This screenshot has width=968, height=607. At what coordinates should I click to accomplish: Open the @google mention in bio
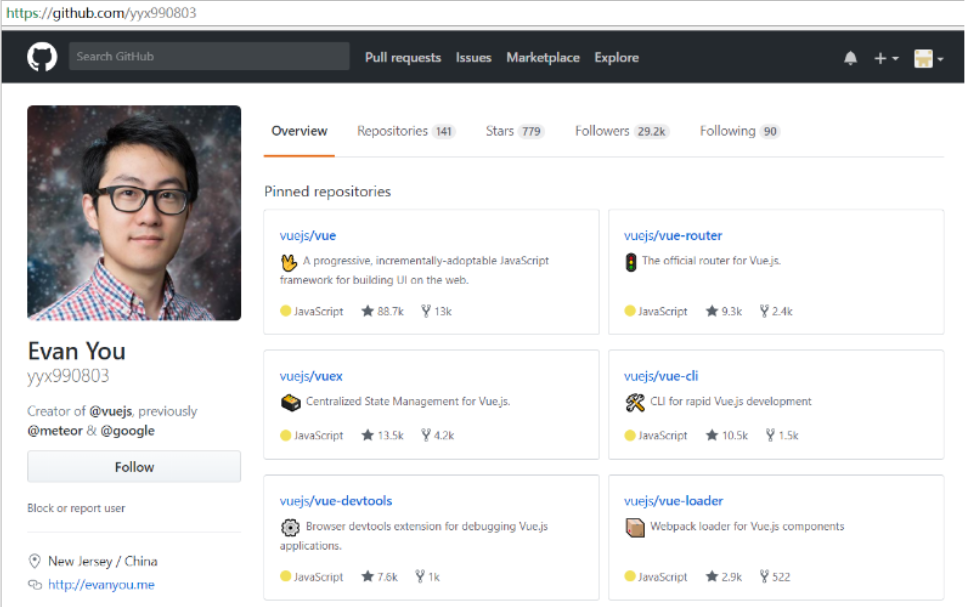point(128,430)
